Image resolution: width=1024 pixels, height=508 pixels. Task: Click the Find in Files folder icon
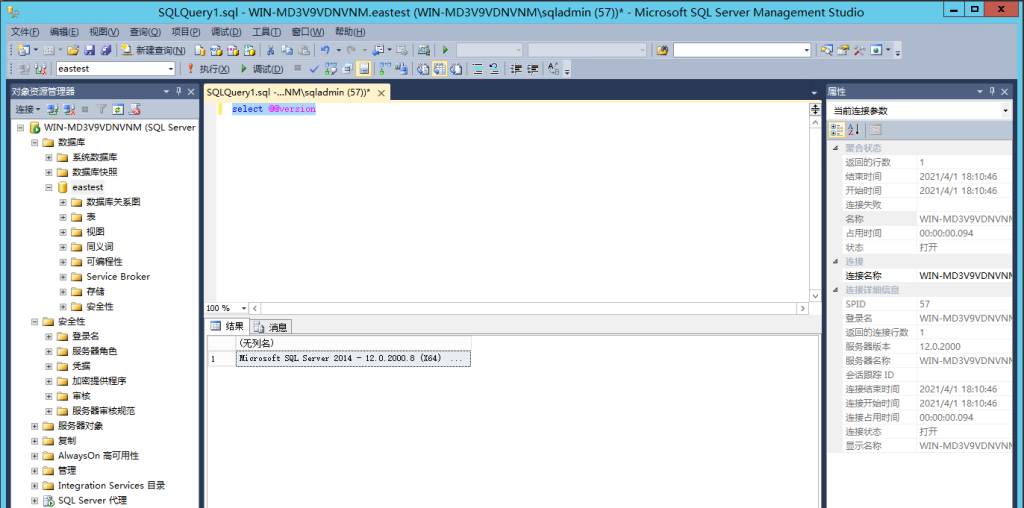click(662, 50)
